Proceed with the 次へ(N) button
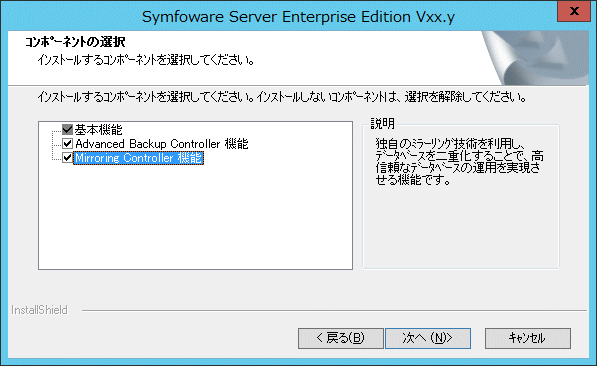 pyautogui.click(x=428, y=338)
